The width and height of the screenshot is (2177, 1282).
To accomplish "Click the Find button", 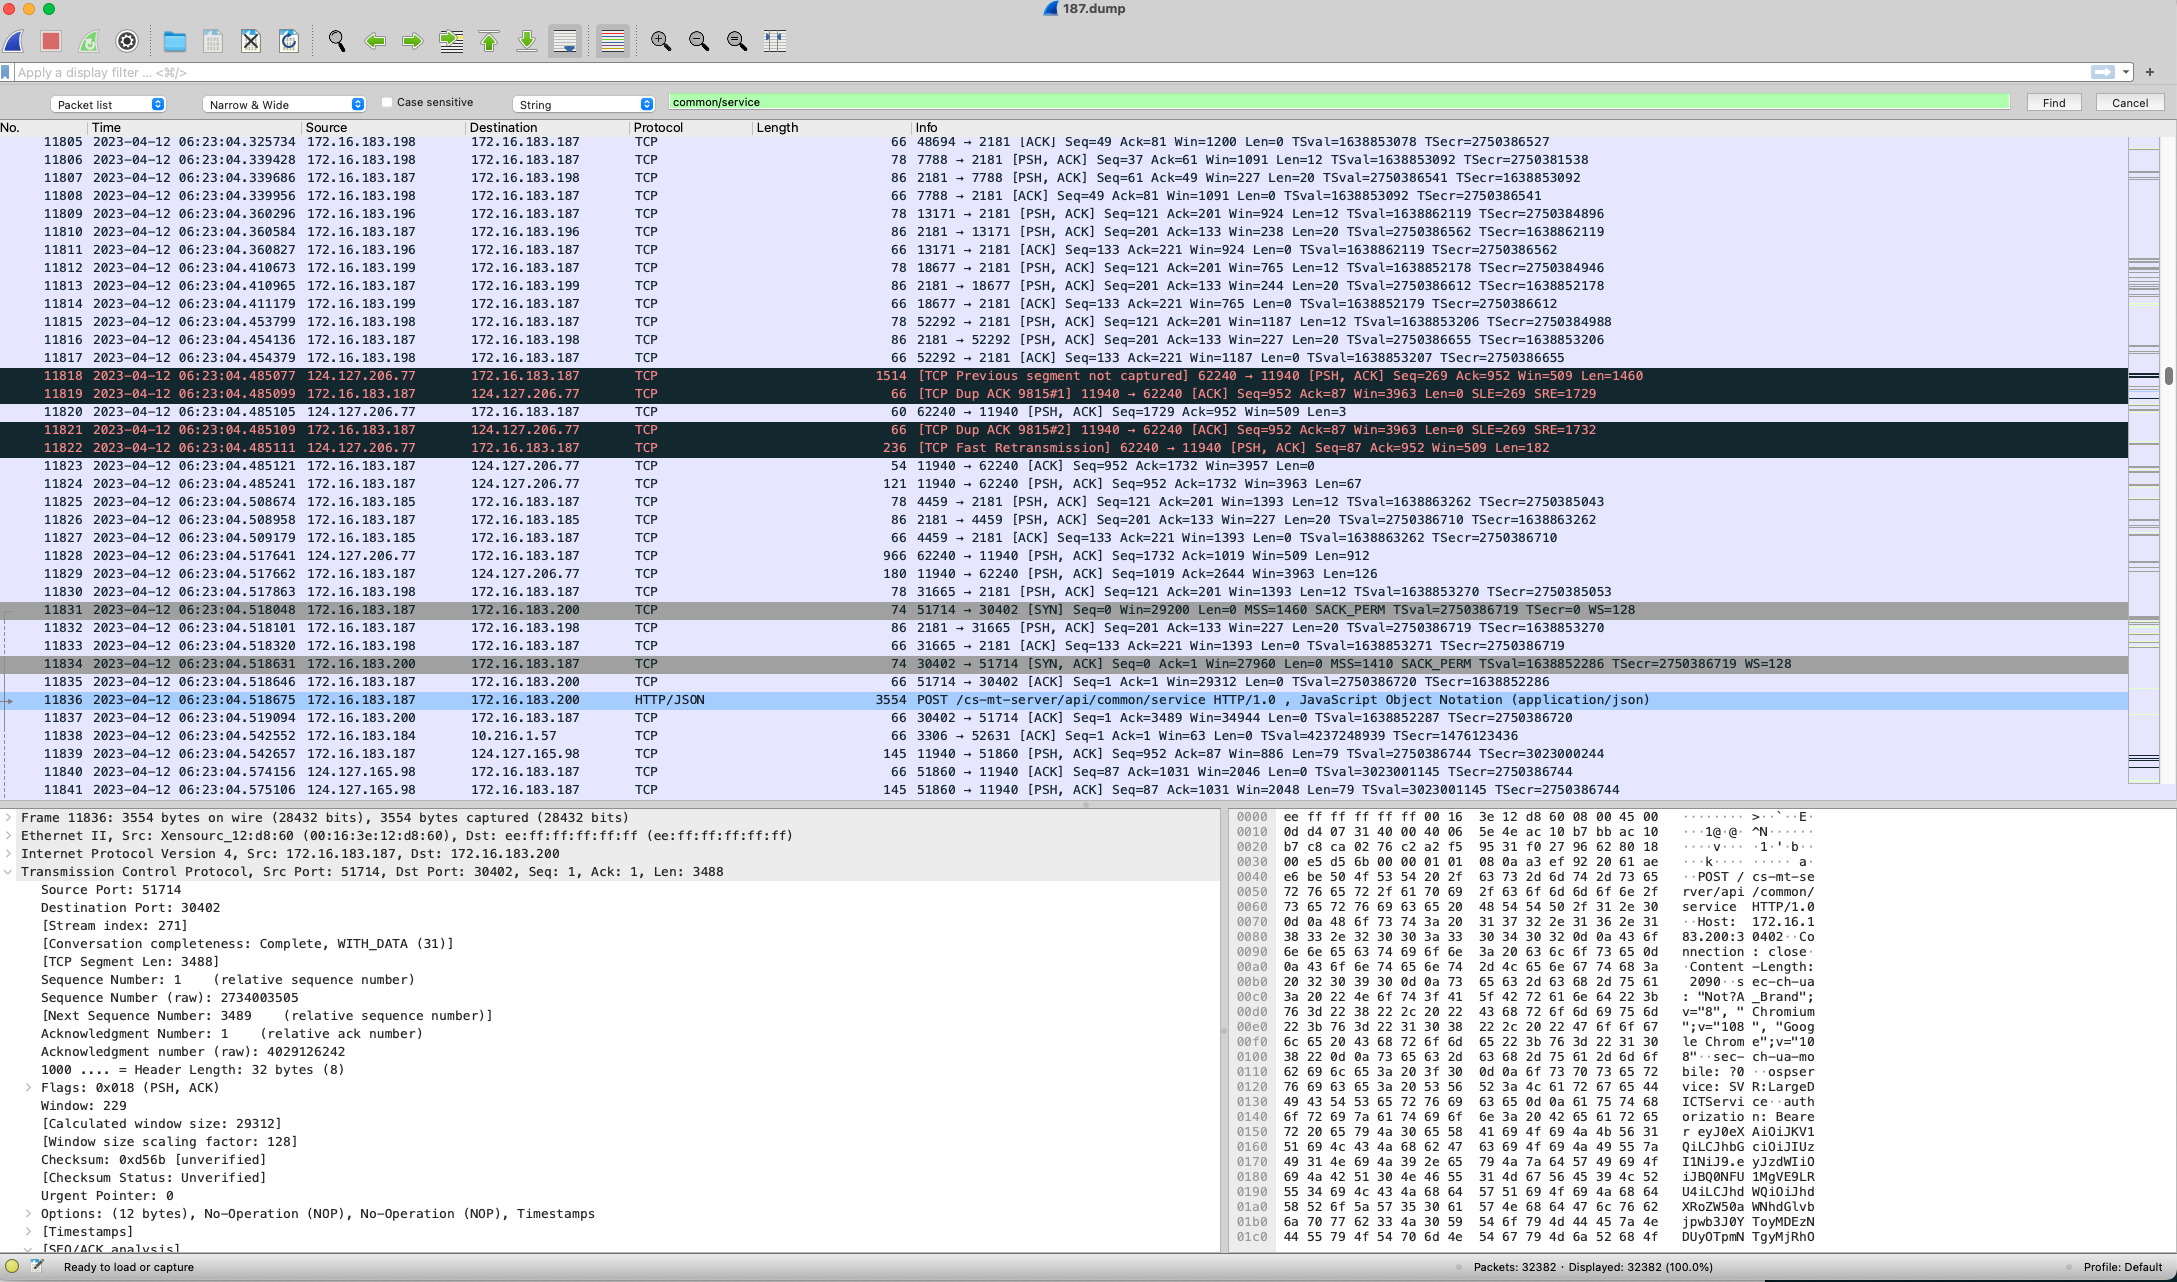I will (2054, 102).
